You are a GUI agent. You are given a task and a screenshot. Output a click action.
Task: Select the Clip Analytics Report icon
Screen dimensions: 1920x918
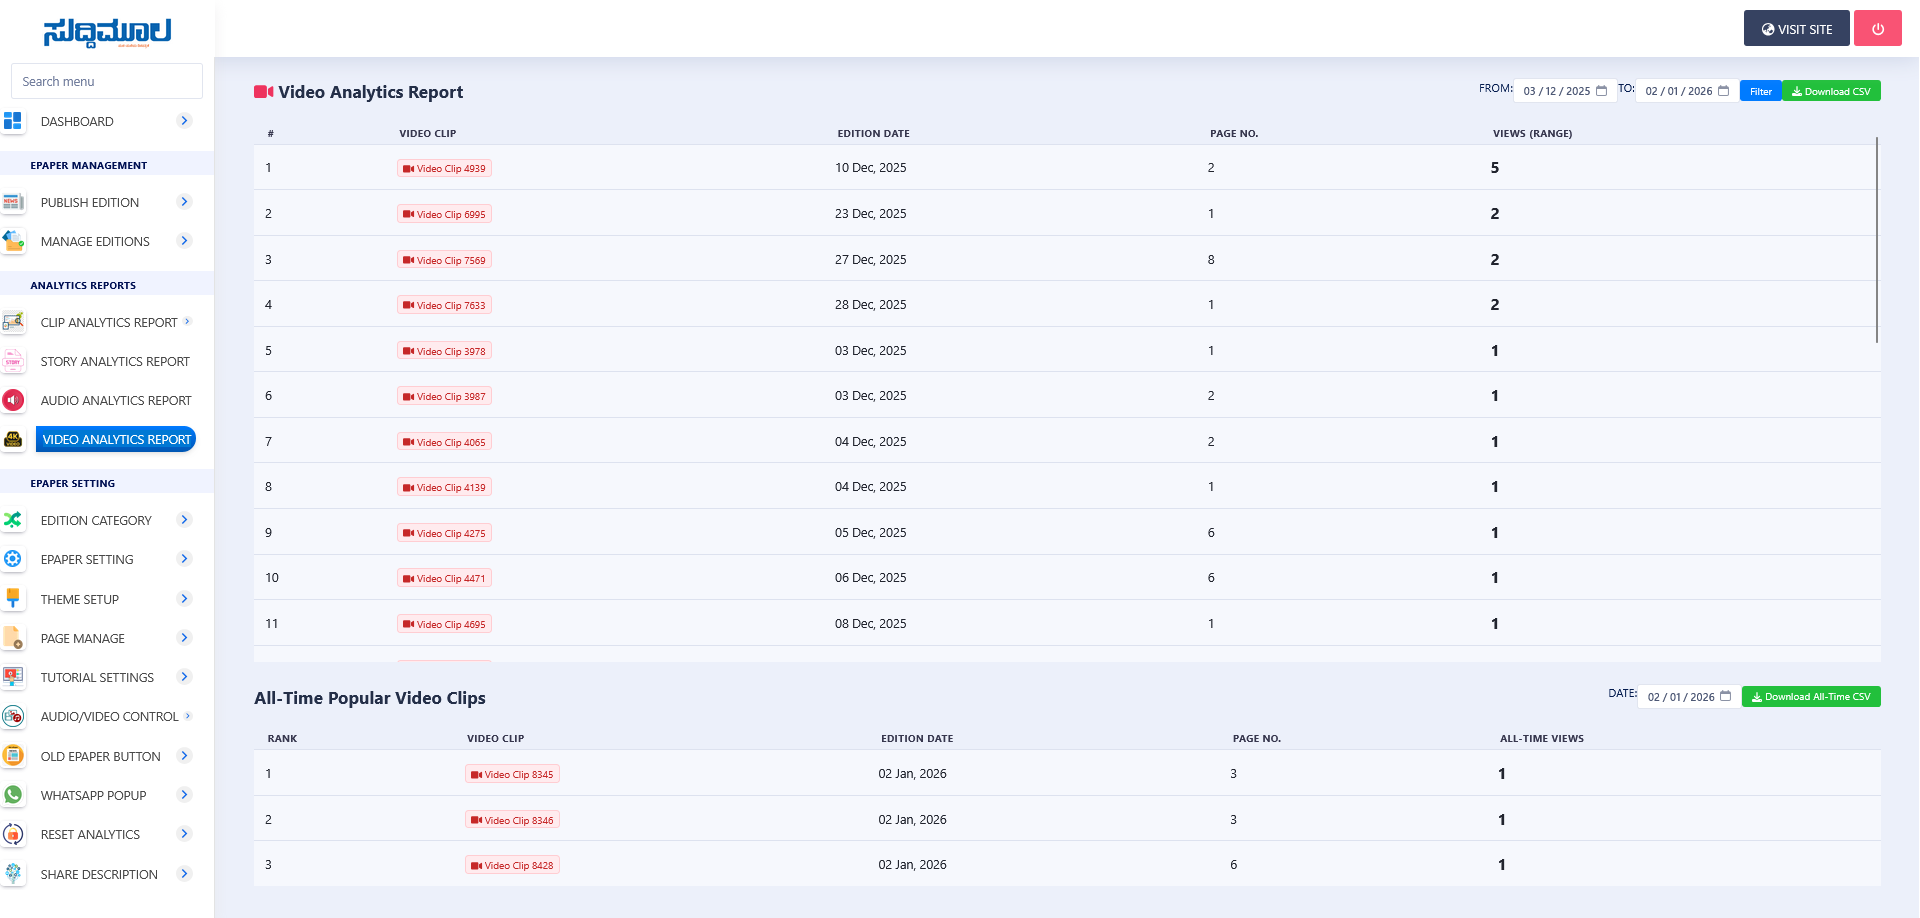14,322
